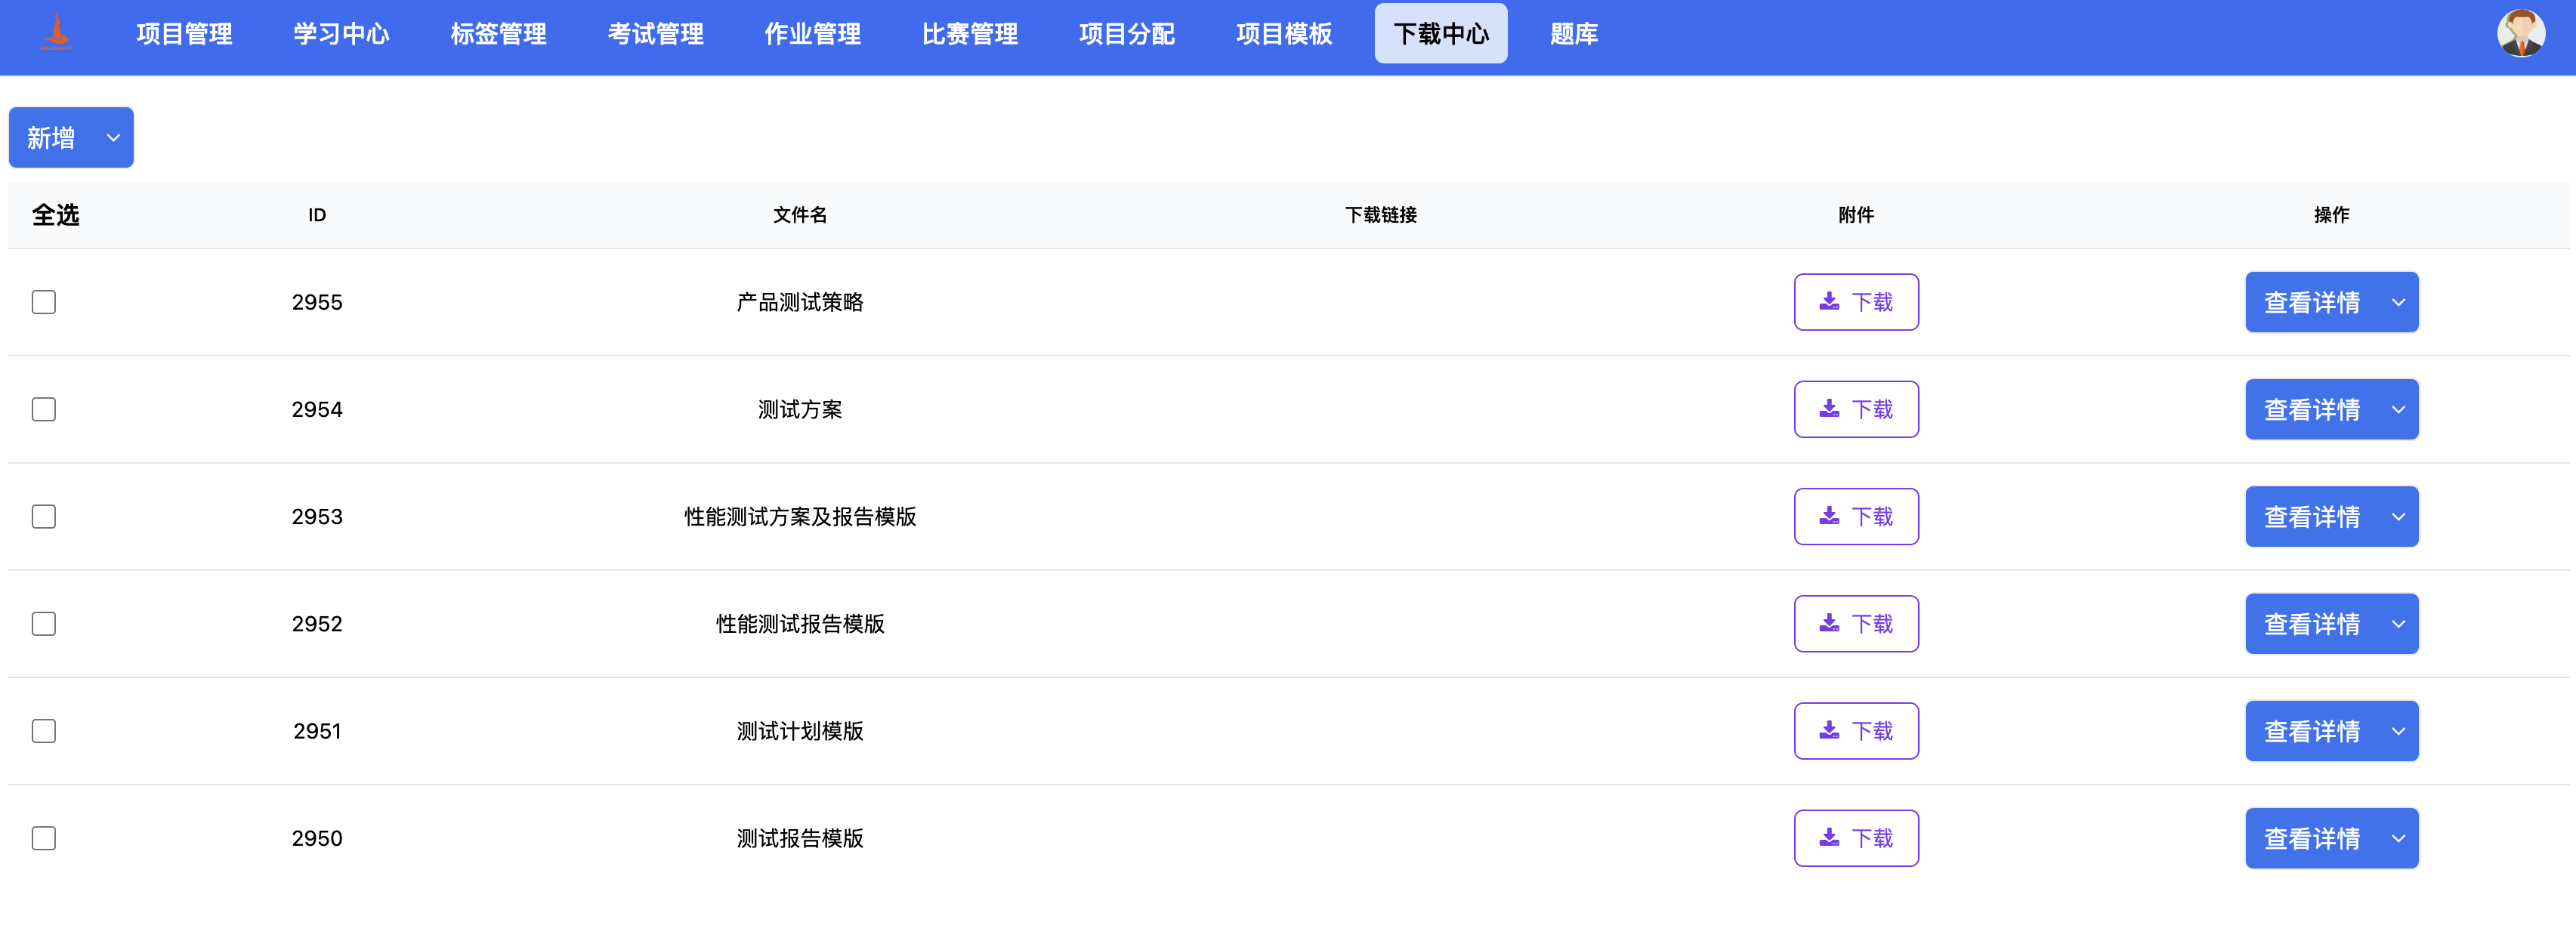2576x947 pixels.
Task: Check the checkbox for row 2953
Action: tap(43, 516)
